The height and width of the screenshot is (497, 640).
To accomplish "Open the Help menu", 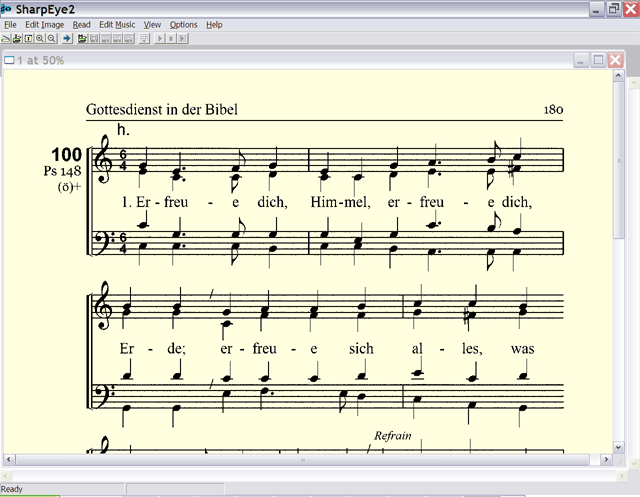I will pos(214,24).
